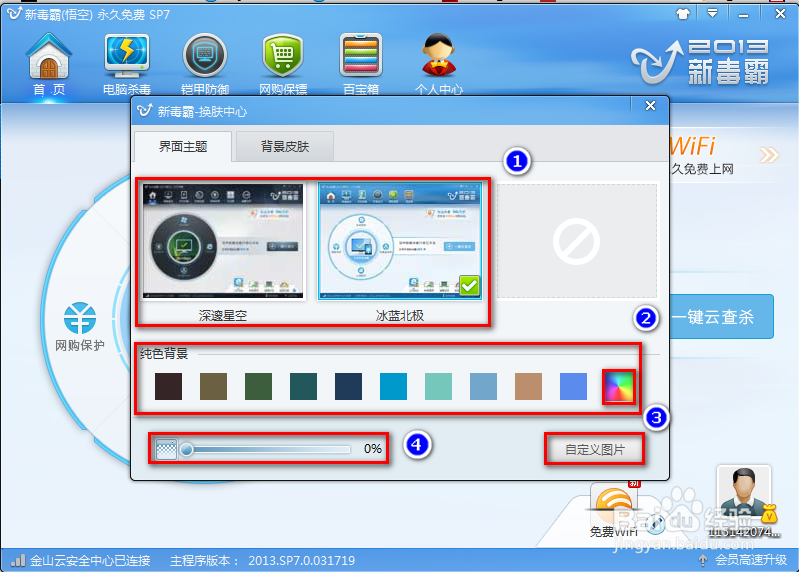Minimize the 新毒霸 main window
This screenshot has width=799, height=572.
click(x=743, y=15)
